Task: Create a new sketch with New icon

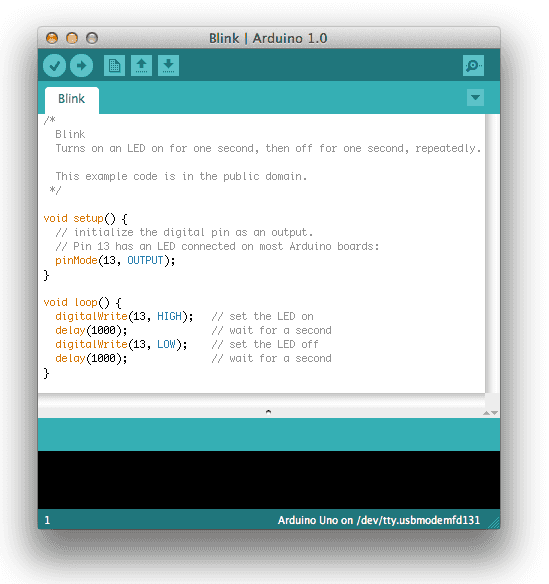Action: coord(114,66)
